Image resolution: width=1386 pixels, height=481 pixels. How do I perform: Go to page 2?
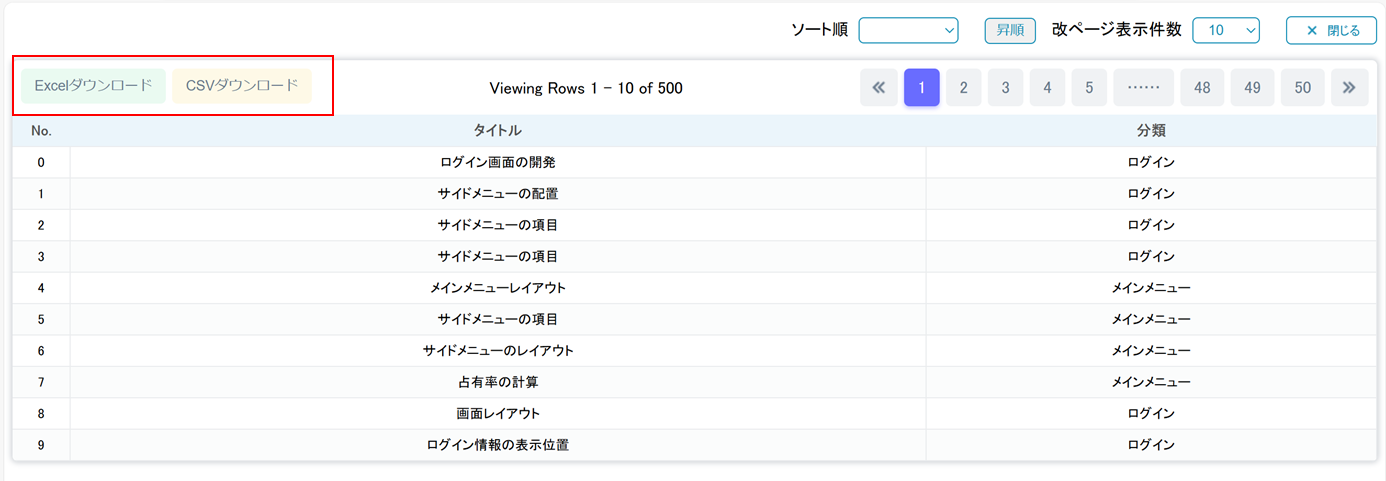pyautogui.click(x=963, y=88)
